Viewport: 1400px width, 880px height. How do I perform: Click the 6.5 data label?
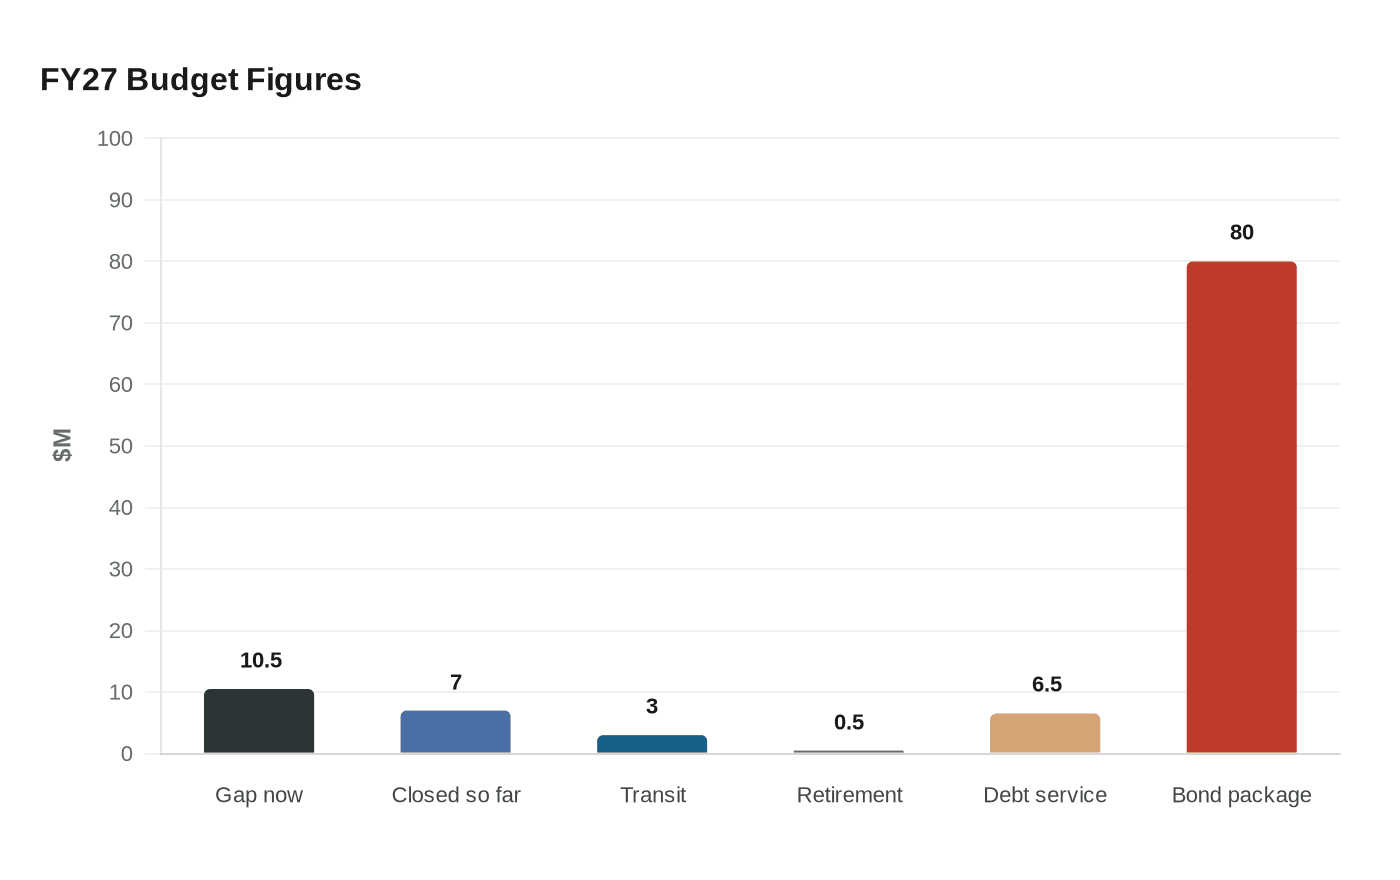(x=1046, y=684)
